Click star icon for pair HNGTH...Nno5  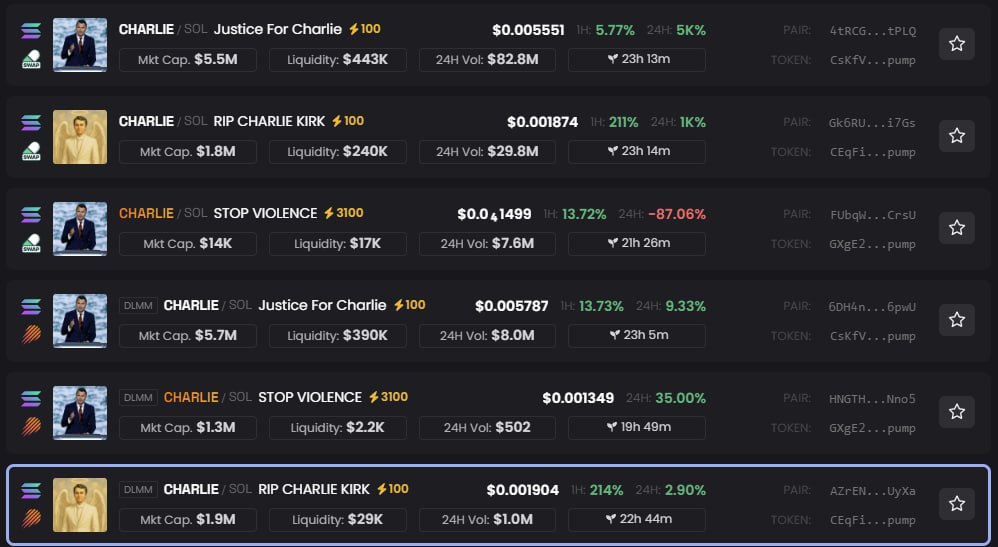pos(956,412)
